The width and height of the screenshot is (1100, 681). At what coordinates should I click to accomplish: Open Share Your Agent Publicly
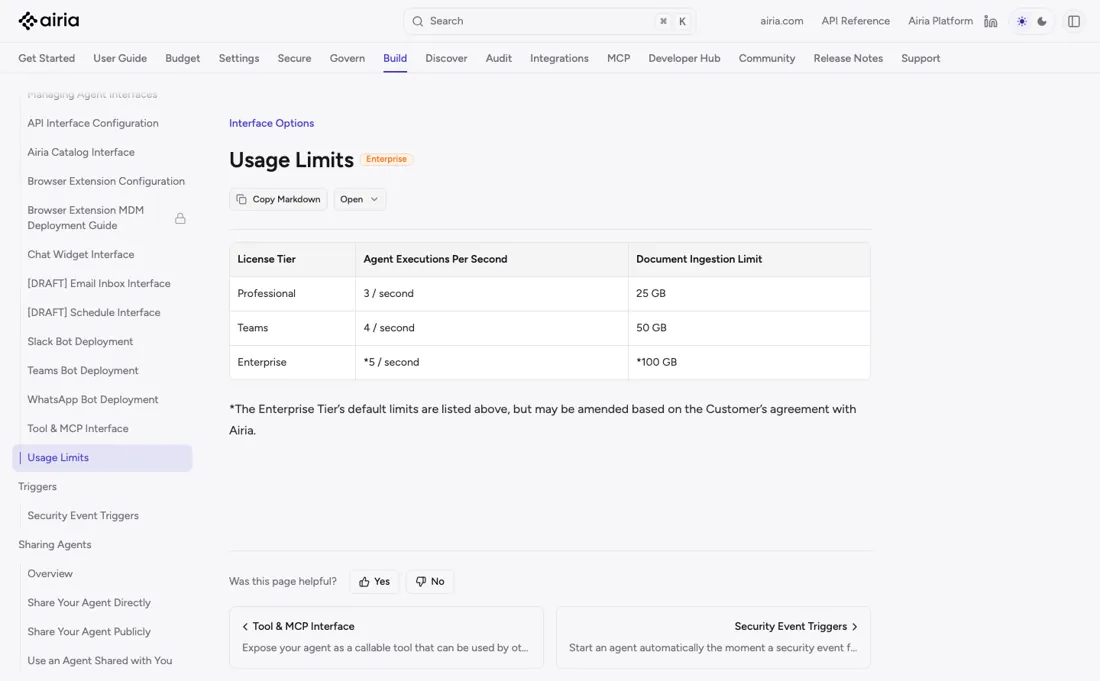click(89, 631)
